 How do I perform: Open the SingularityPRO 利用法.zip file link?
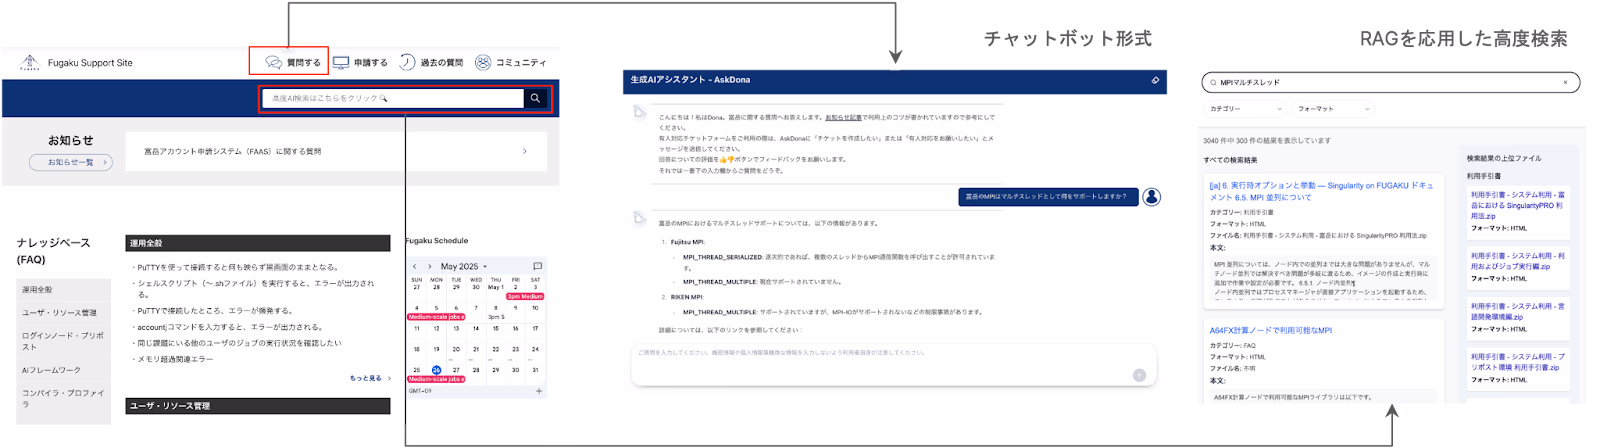[x=1518, y=205]
